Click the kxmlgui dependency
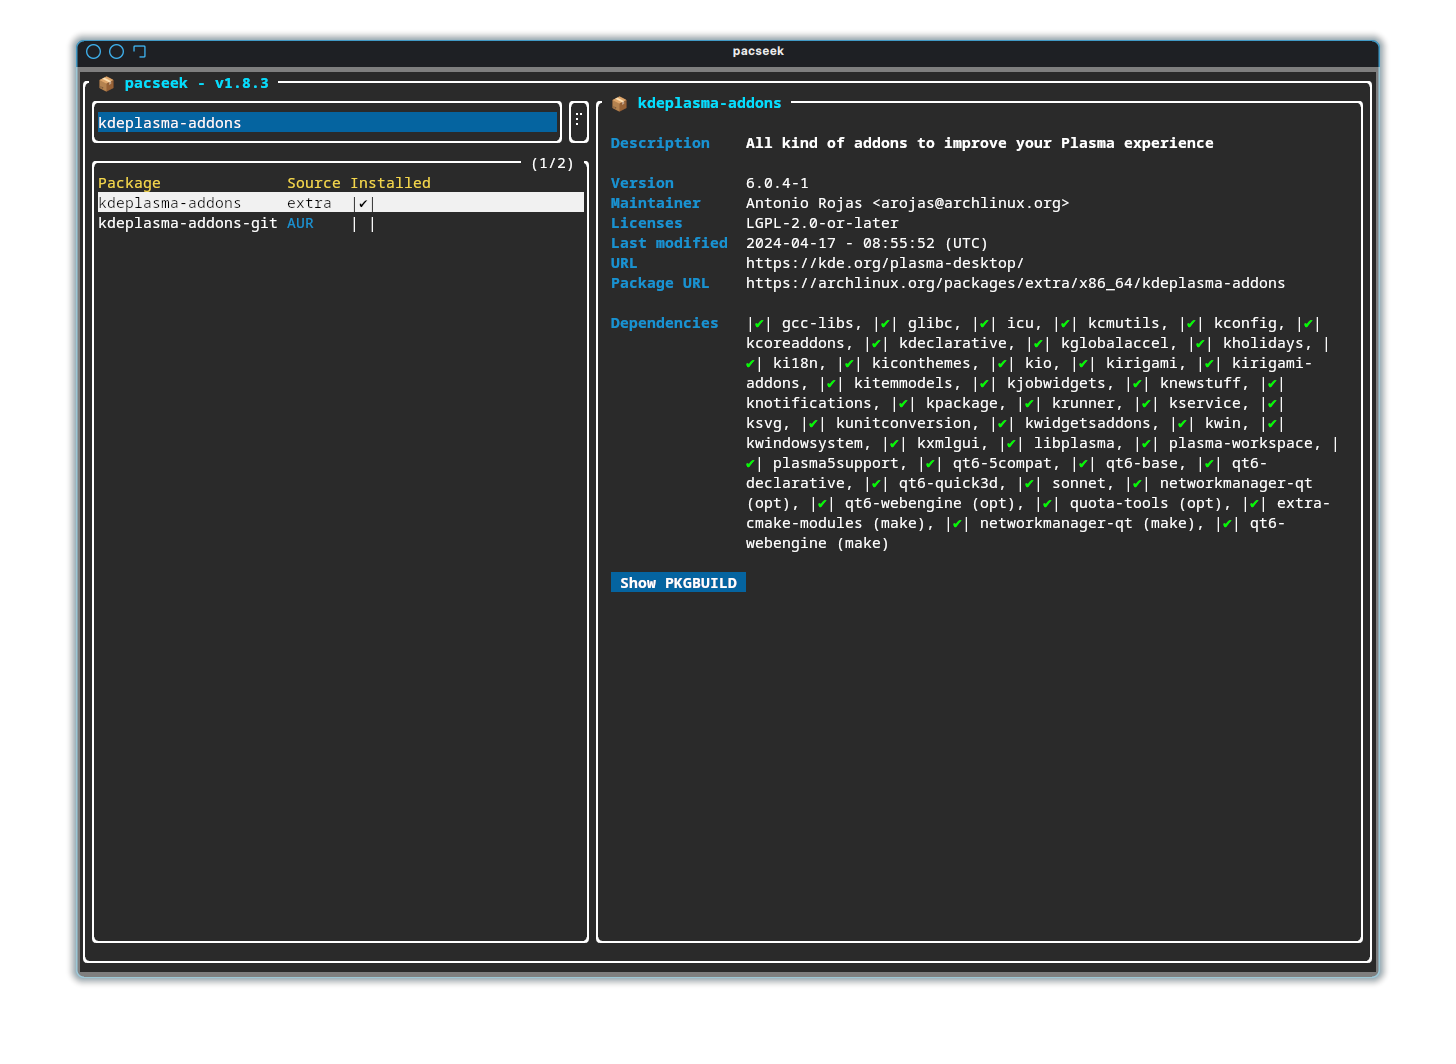 point(948,443)
